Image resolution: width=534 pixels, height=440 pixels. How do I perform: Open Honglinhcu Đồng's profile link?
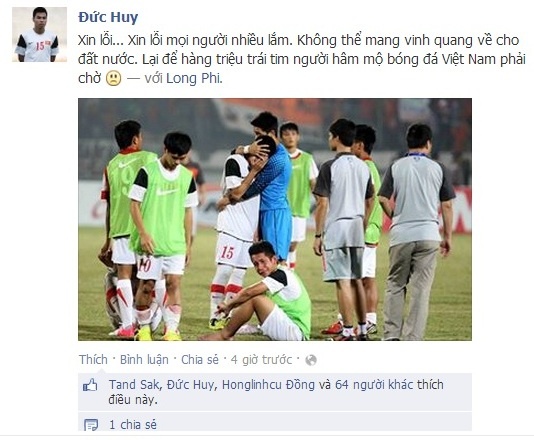pos(268,384)
